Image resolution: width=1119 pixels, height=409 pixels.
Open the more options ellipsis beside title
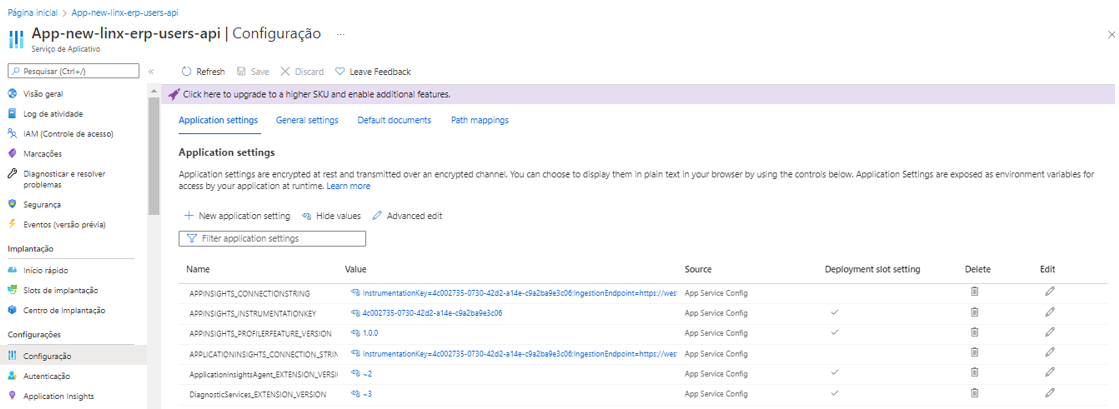(340, 34)
